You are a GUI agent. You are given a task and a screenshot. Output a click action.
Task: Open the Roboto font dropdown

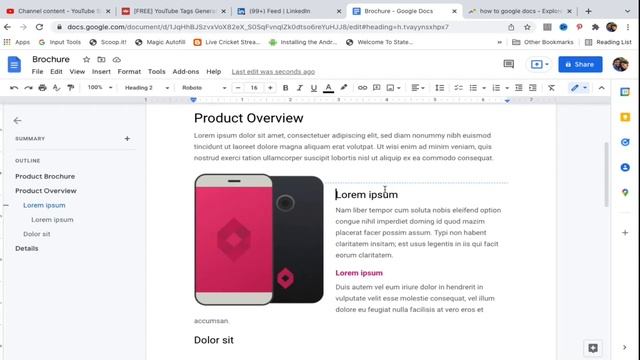point(204,88)
